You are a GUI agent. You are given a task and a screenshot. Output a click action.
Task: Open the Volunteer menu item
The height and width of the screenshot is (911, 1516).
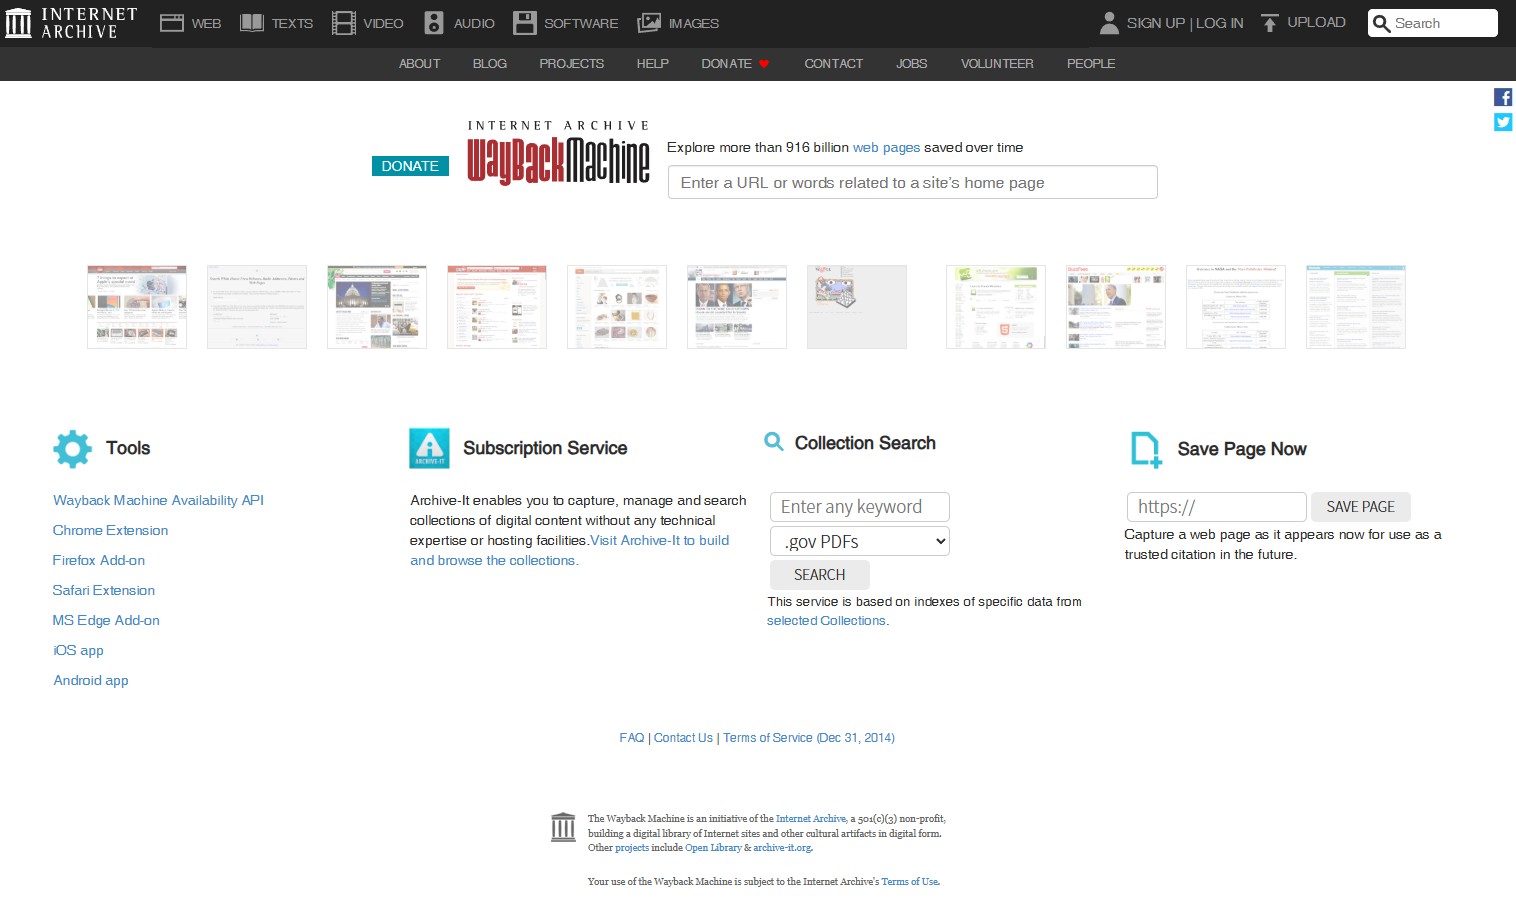997,64
